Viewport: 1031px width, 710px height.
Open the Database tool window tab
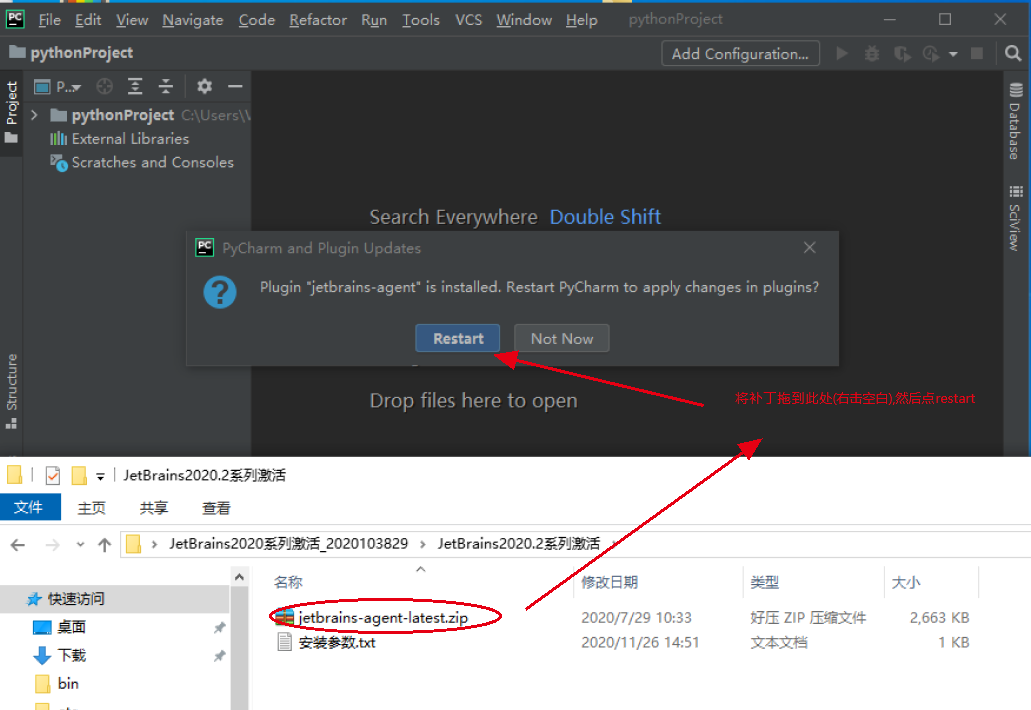coord(1015,121)
